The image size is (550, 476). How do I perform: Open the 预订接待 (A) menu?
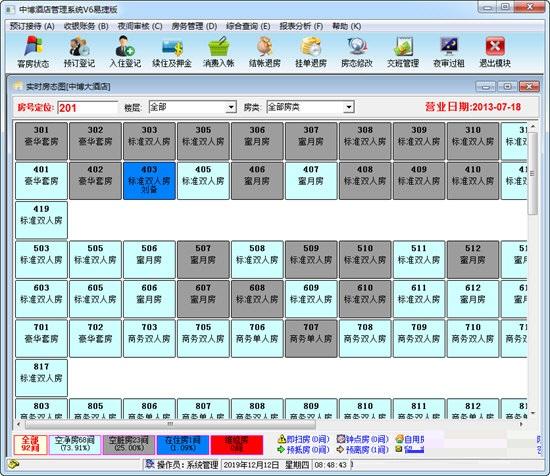pyautogui.click(x=32, y=26)
